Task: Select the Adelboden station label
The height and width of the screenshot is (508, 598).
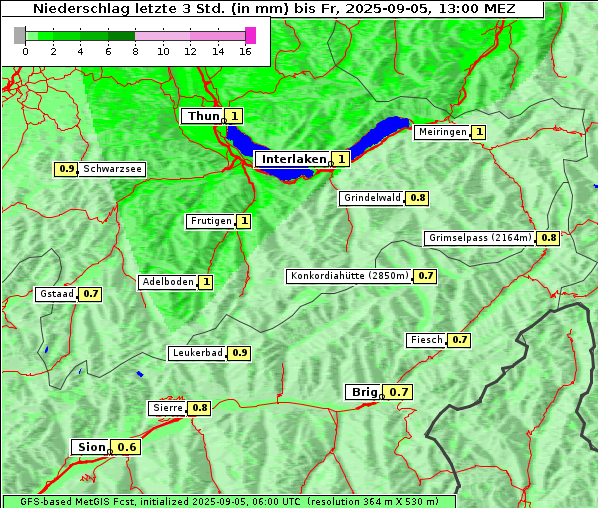Action: (167, 283)
